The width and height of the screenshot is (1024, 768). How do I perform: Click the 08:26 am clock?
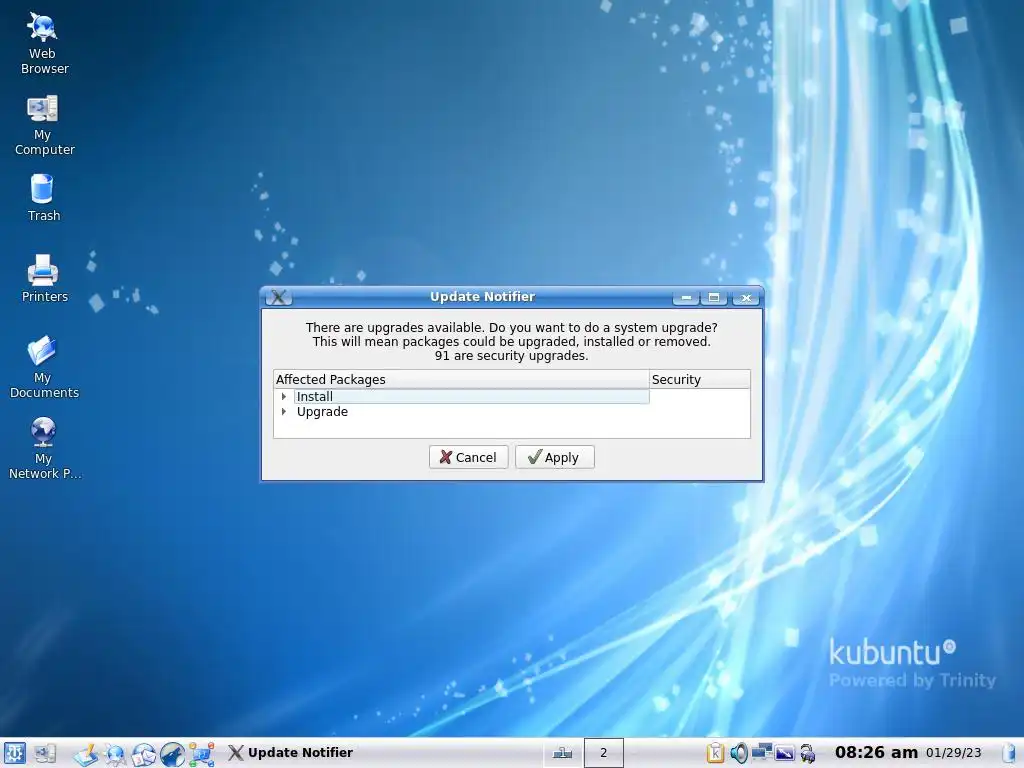point(876,752)
